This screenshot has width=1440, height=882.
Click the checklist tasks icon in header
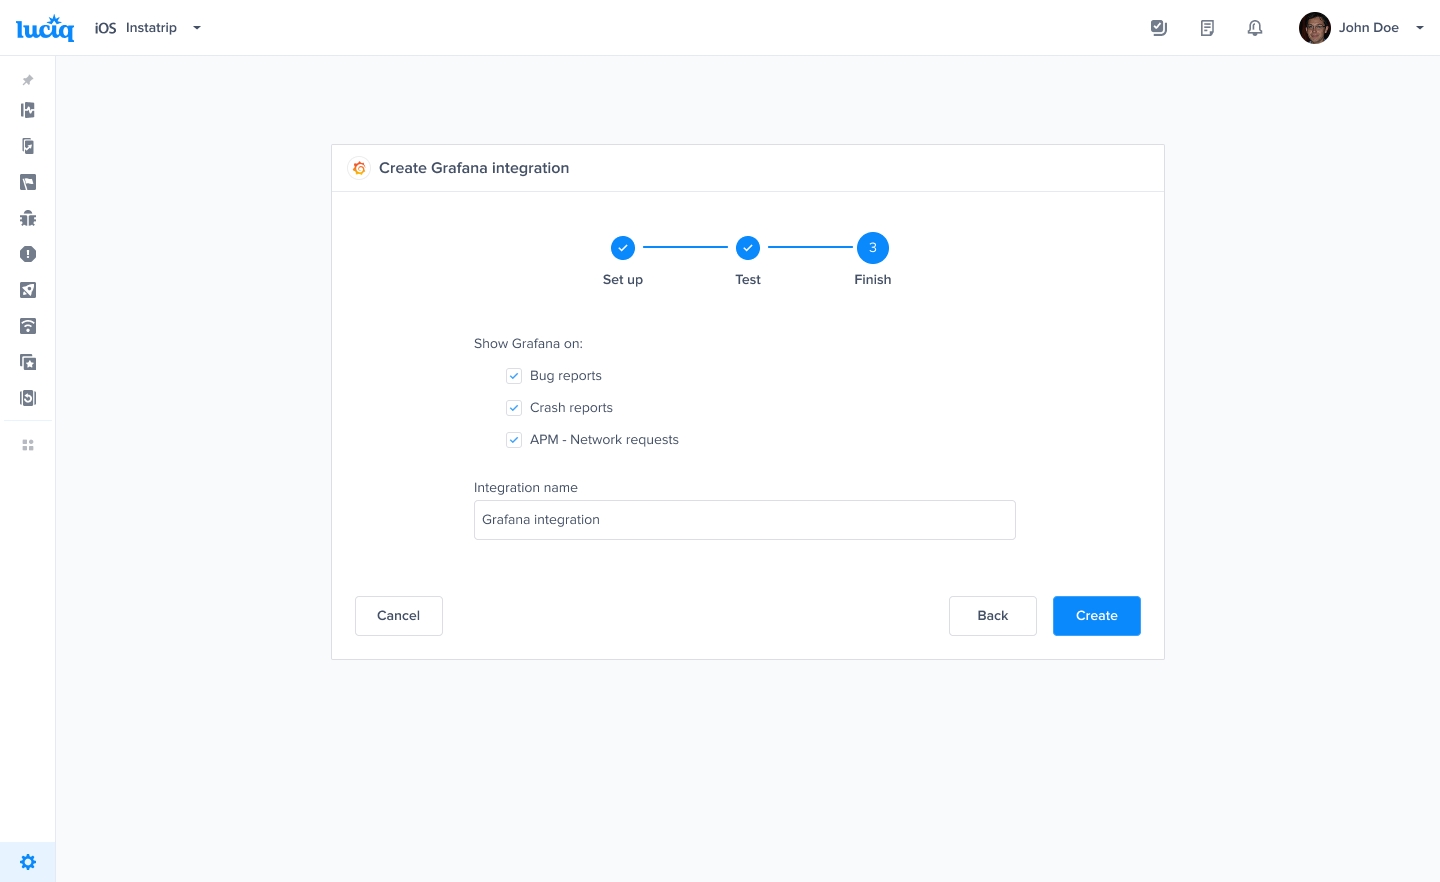tap(1159, 28)
